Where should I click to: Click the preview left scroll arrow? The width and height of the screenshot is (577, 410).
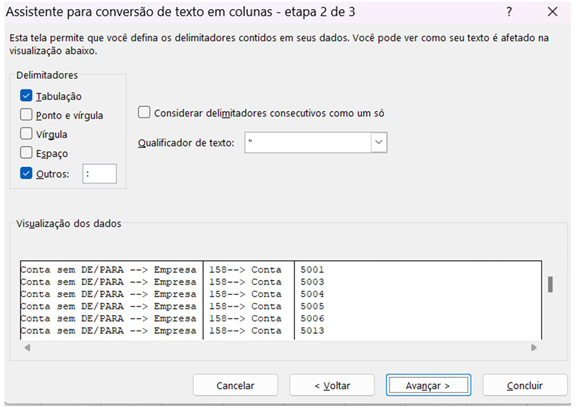27,347
